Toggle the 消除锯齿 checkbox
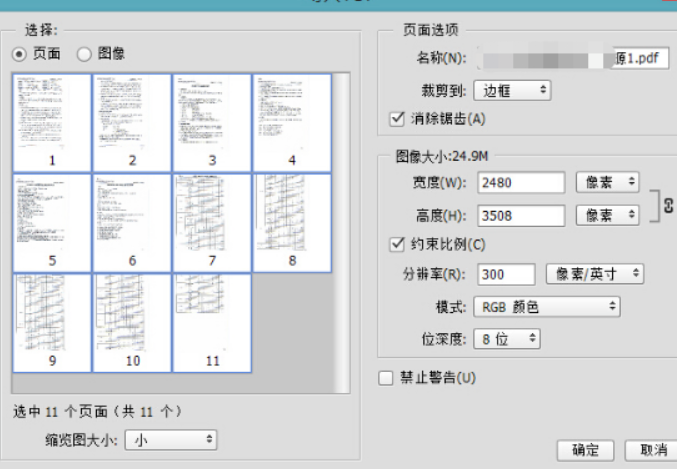677x469 pixels. coord(397,118)
